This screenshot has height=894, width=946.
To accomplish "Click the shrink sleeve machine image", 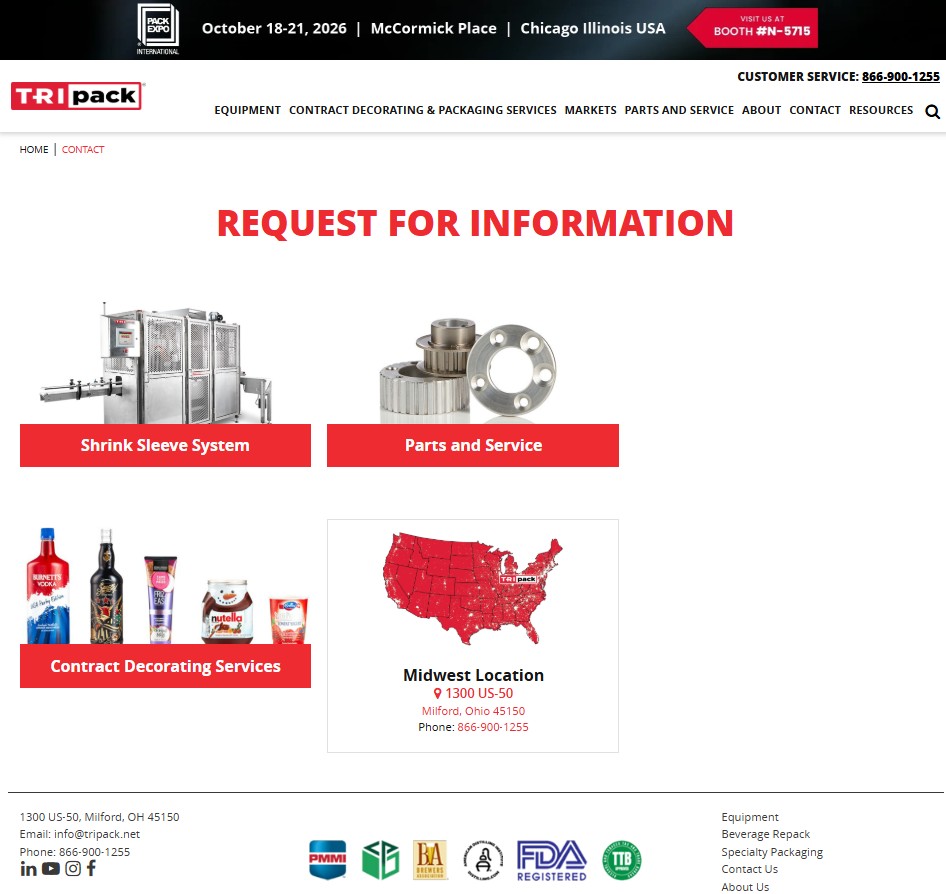I will pos(157,363).
